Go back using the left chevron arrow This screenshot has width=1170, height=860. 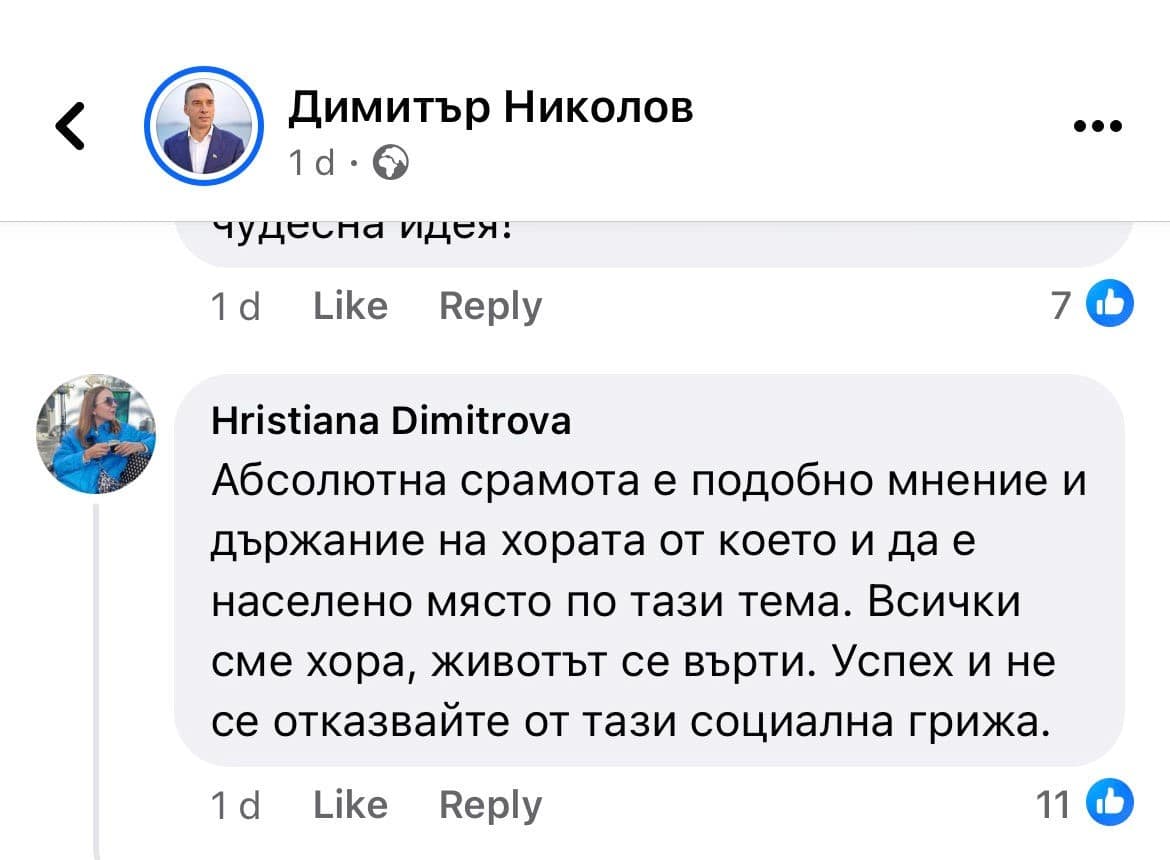(x=70, y=127)
